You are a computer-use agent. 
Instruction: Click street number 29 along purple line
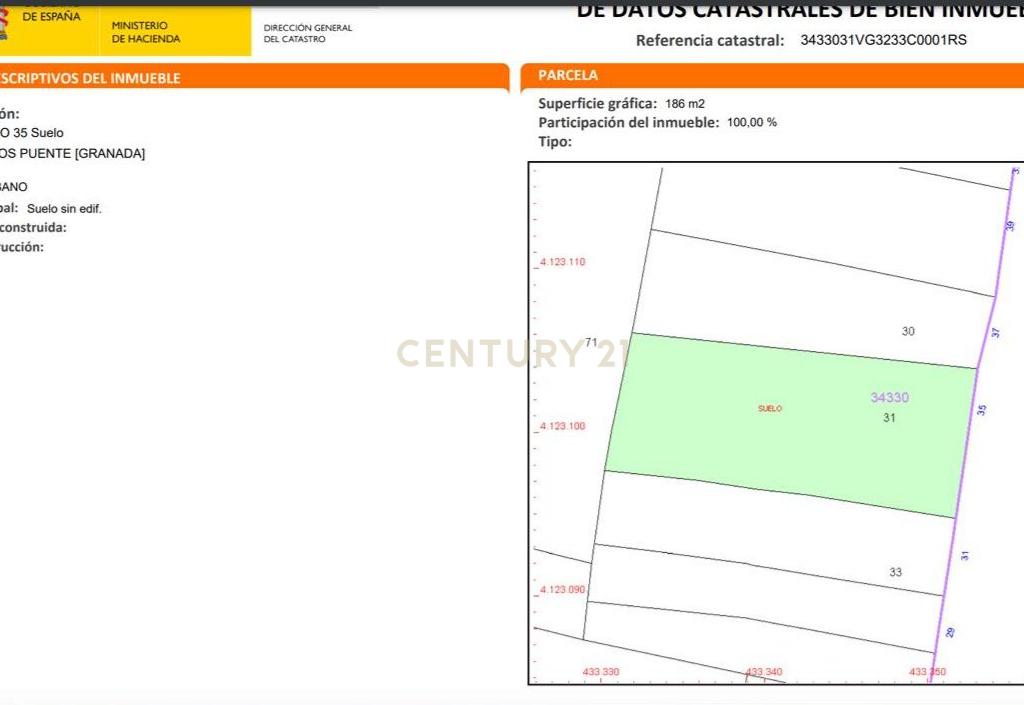pos(950,633)
